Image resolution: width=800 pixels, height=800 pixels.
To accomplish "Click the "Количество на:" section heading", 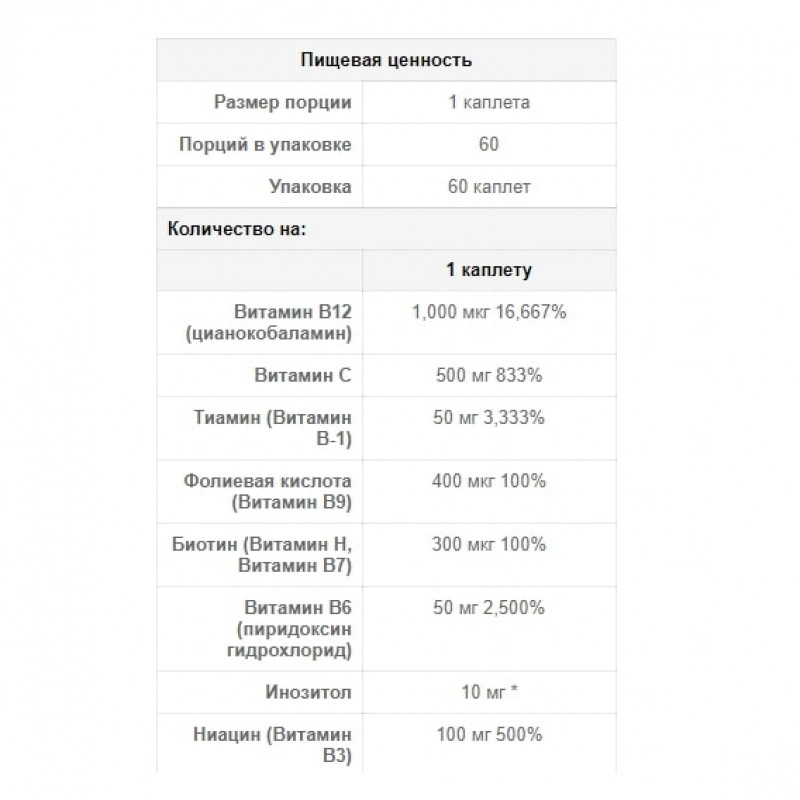I will (236, 228).
